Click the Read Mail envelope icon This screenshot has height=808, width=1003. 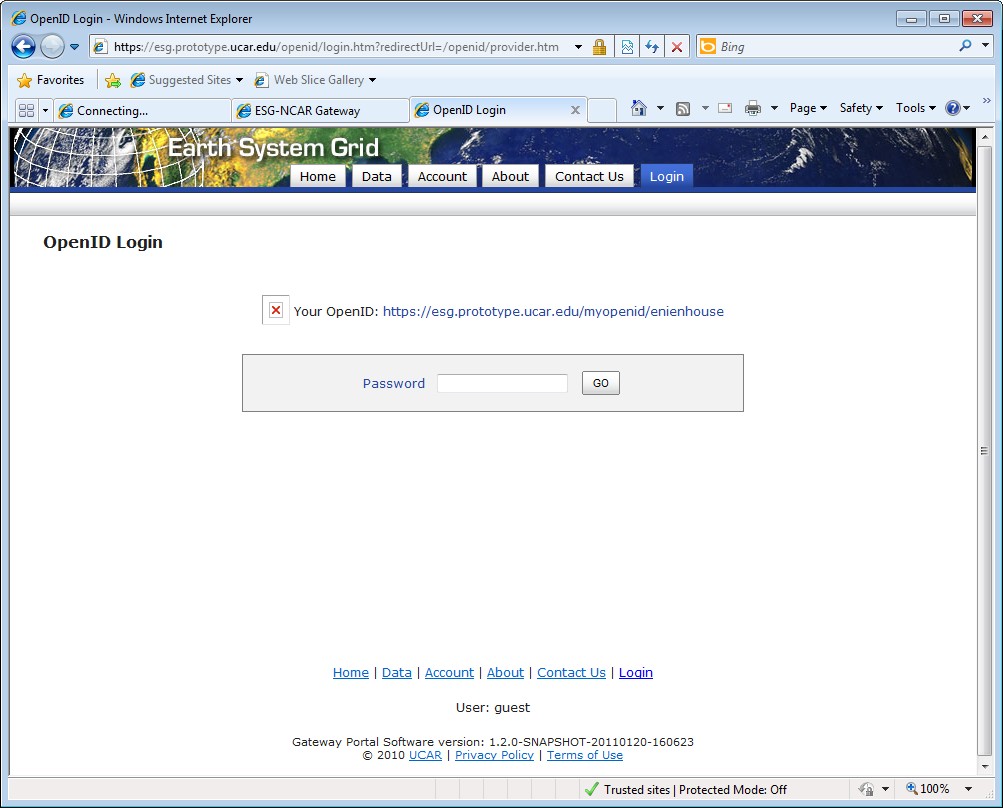pos(725,108)
